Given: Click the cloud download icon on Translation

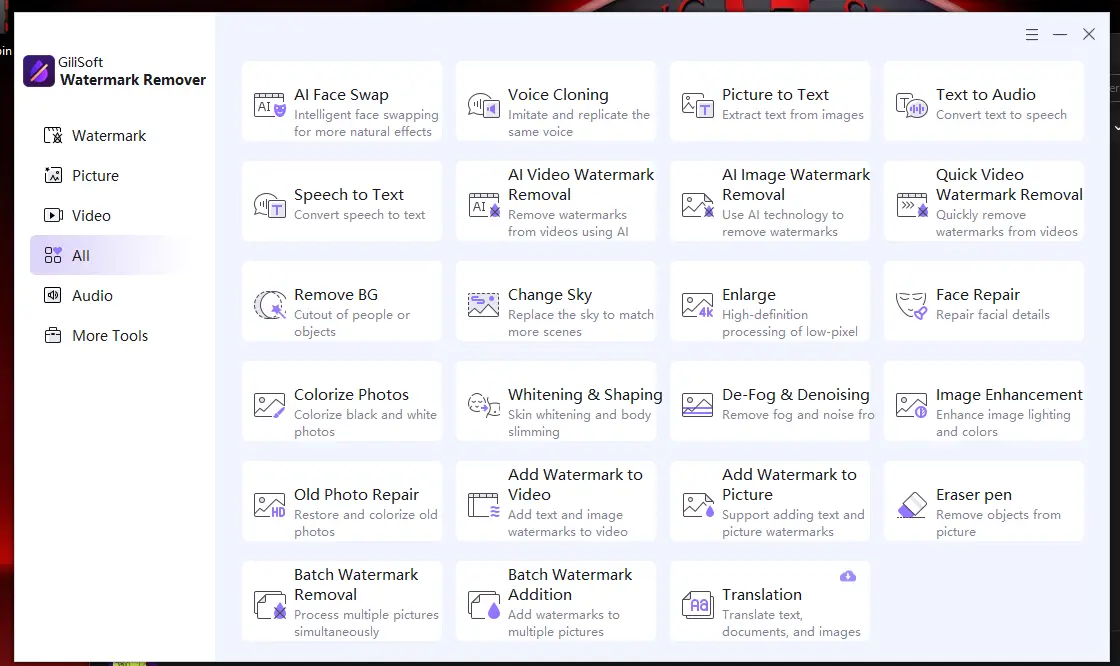Looking at the screenshot, I should coord(848,576).
